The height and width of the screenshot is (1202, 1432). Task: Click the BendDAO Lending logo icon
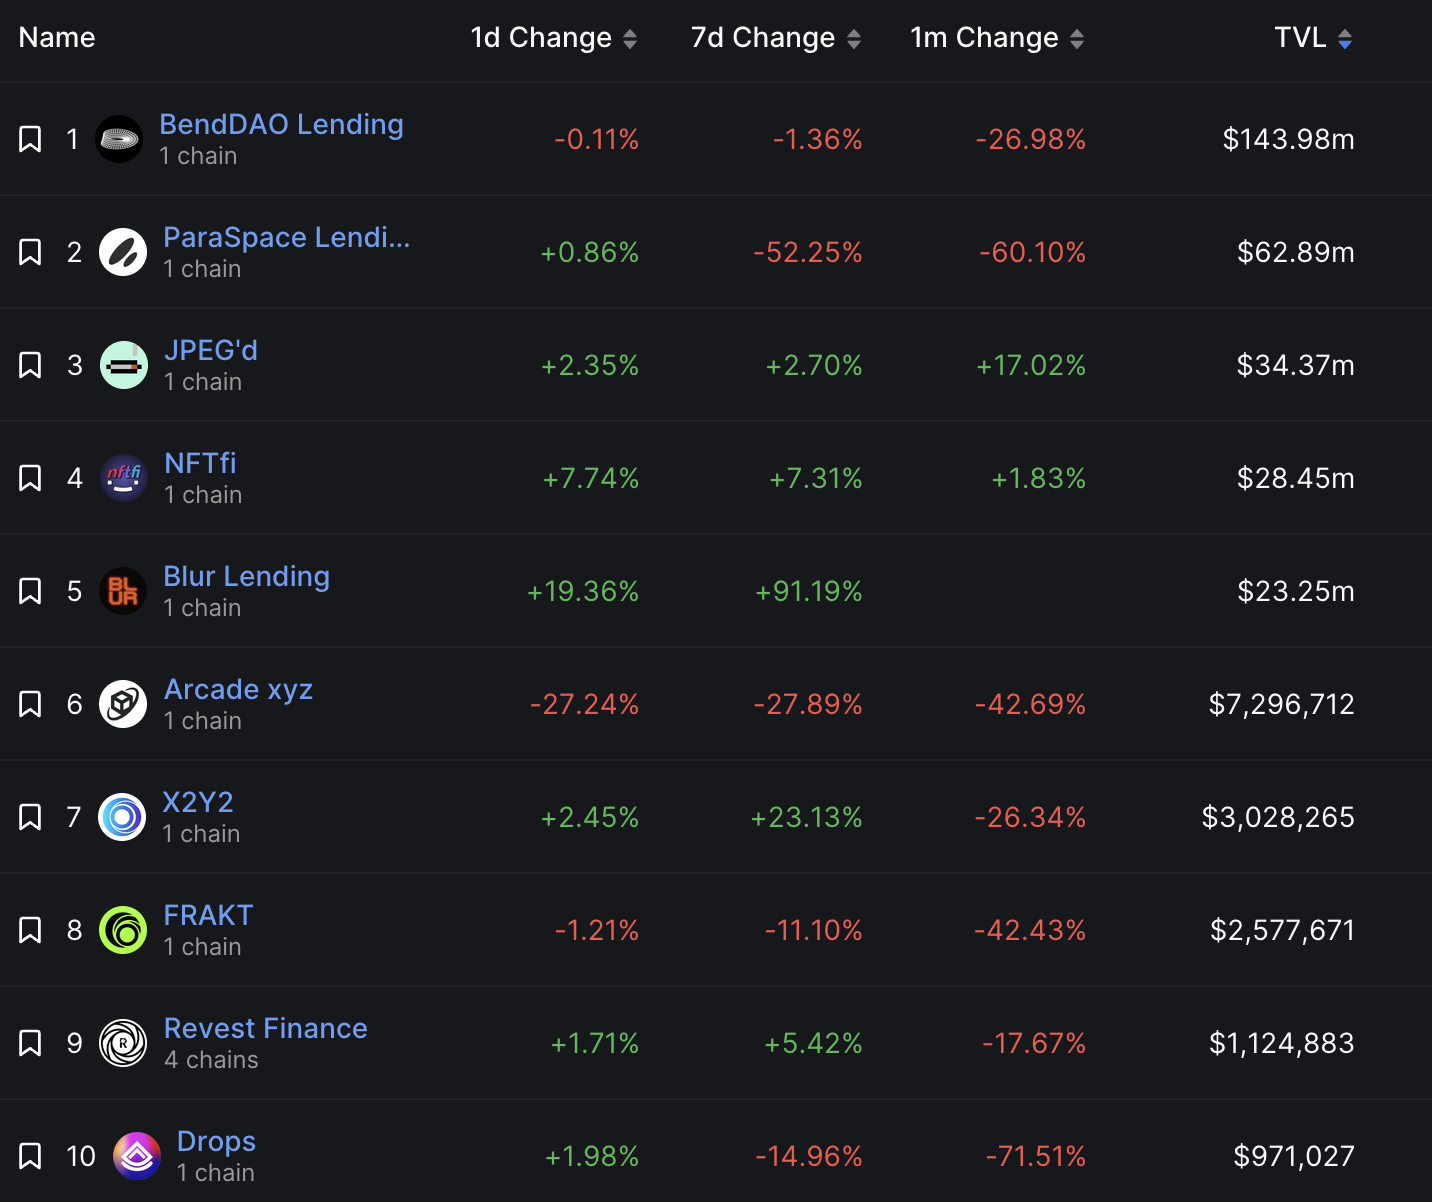(119, 139)
